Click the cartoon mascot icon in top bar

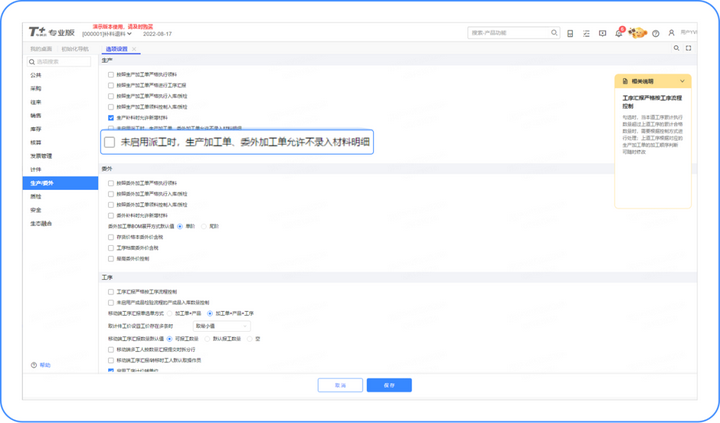[x=637, y=33]
